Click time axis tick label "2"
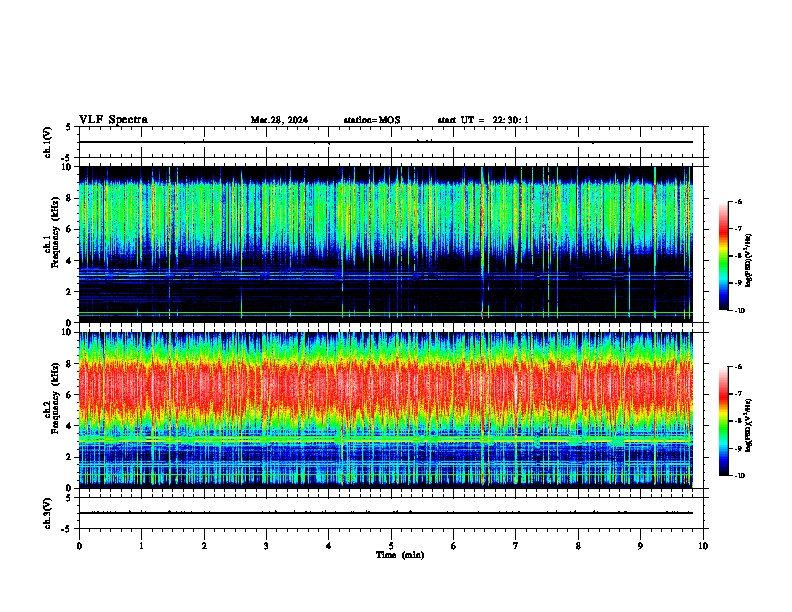 (x=204, y=546)
